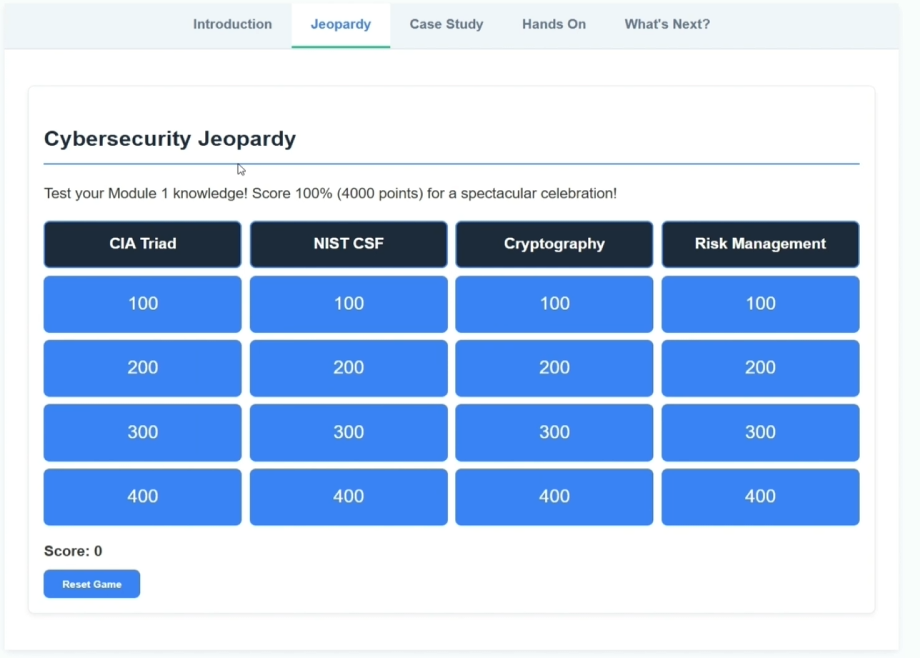Open the NIST CSF 100 point question
This screenshot has width=920, height=658.
tap(348, 304)
